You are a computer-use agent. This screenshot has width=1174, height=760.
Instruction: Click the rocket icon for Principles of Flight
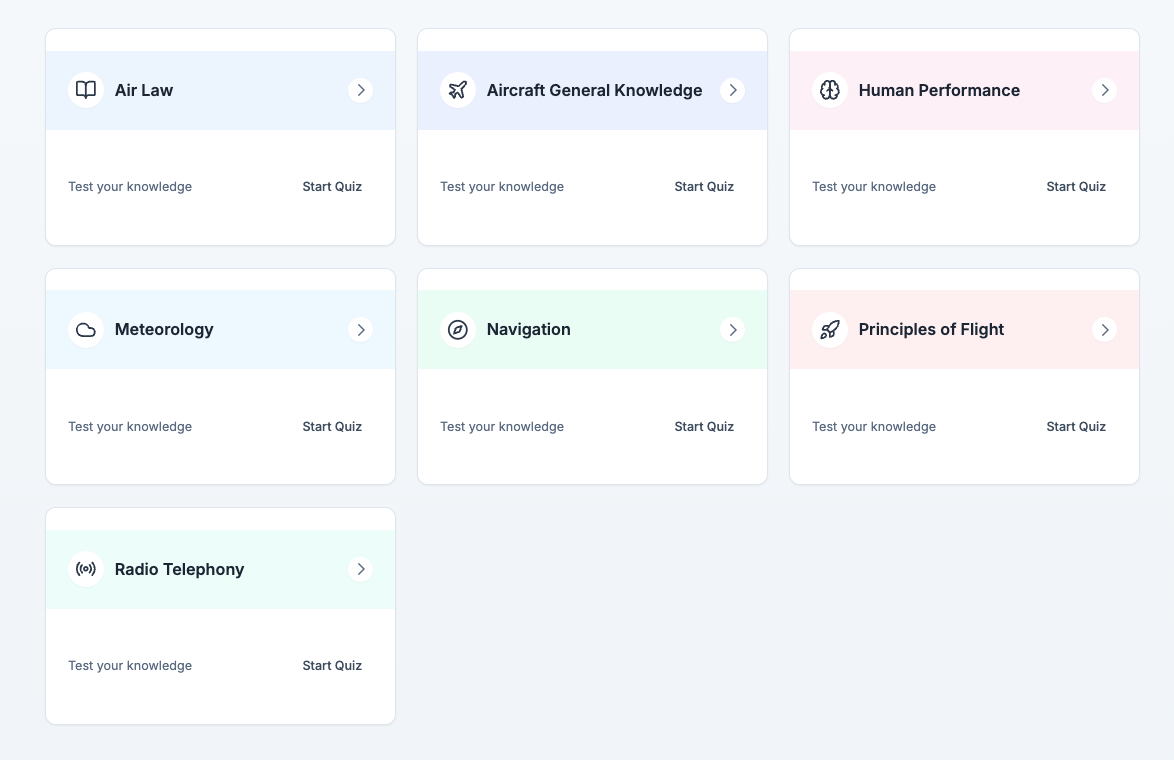(x=830, y=330)
